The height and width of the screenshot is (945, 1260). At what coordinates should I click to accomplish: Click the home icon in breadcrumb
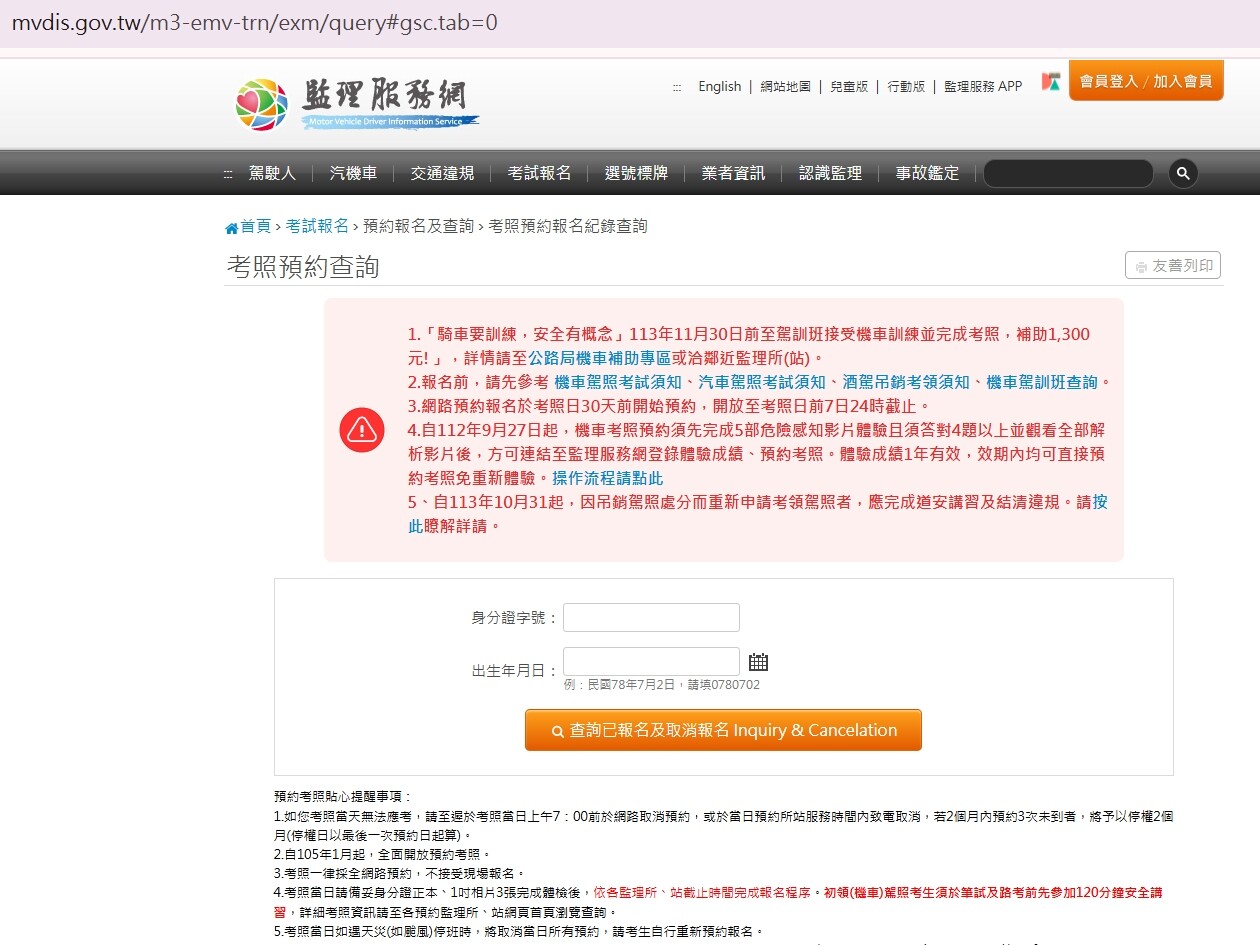point(231,227)
